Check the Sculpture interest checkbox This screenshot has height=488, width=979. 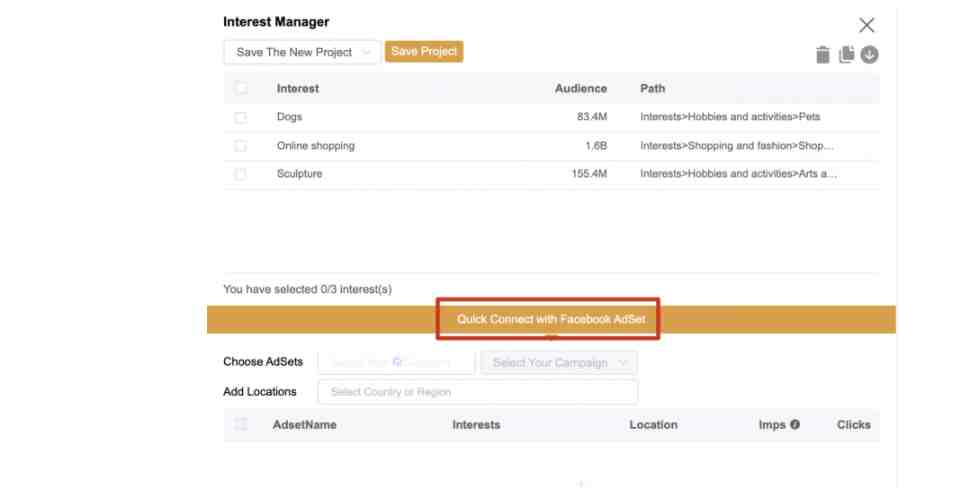240,174
